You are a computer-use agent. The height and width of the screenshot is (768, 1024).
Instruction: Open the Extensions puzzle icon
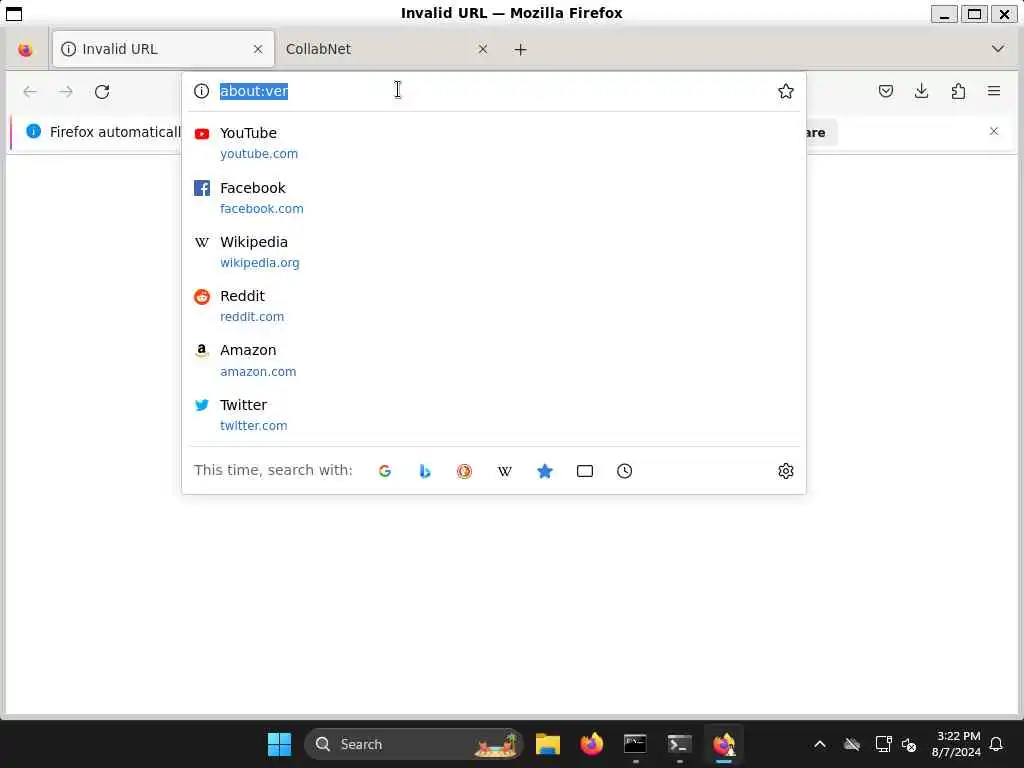pyautogui.click(x=958, y=91)
